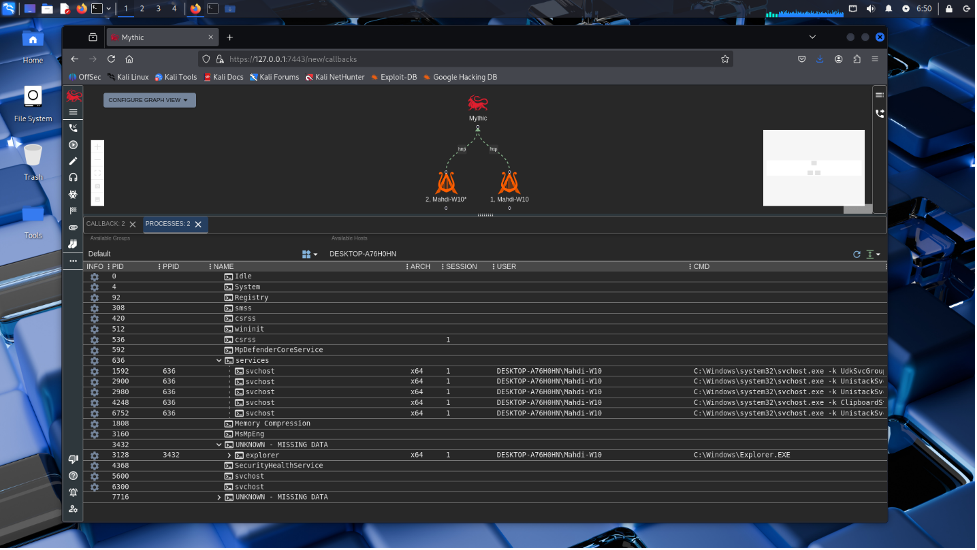
Task: Open Firefox downloads arrow icon
Action: click(x=820, y=59)
